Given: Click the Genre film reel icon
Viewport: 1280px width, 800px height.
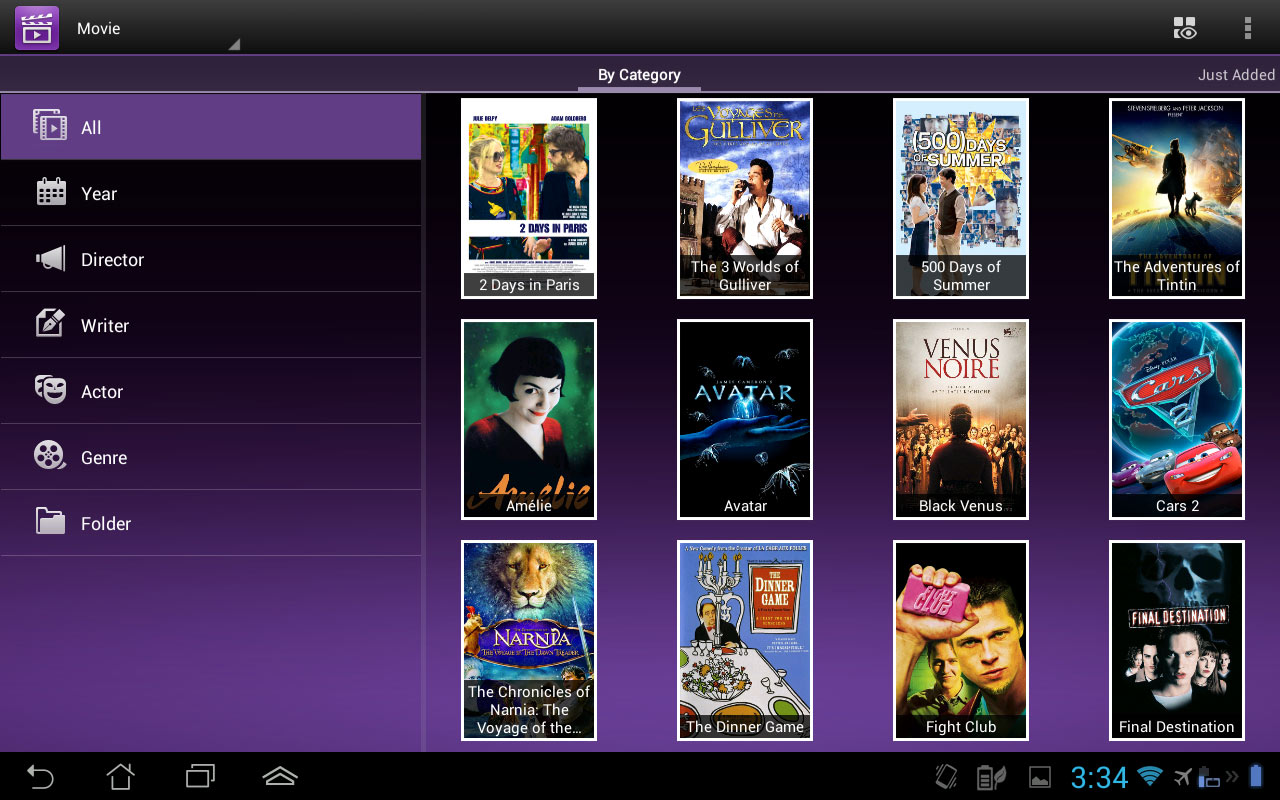Looking at the screenshot, I should click(50, 457).
